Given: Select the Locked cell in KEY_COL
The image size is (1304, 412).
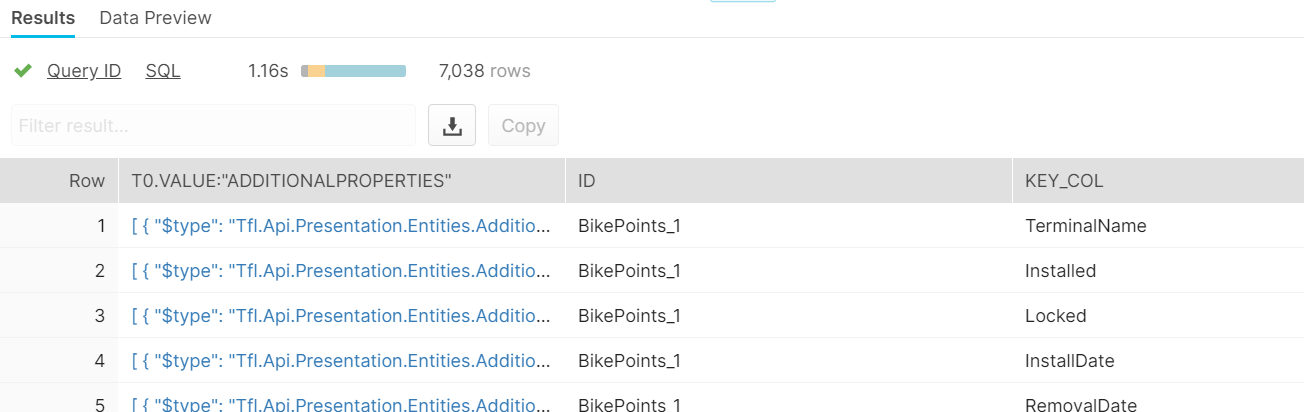Looking at the screenshot, I should click(1055, 316).
